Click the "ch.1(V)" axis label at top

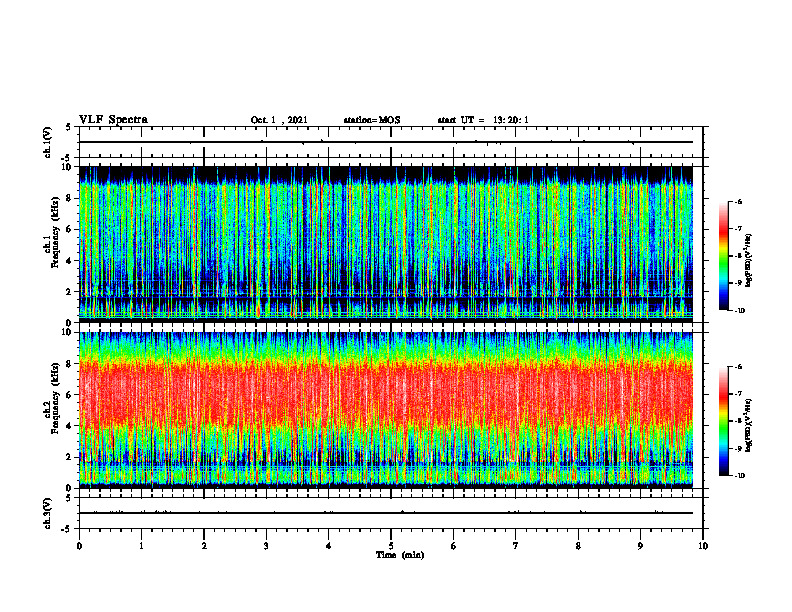pos(48,142)
